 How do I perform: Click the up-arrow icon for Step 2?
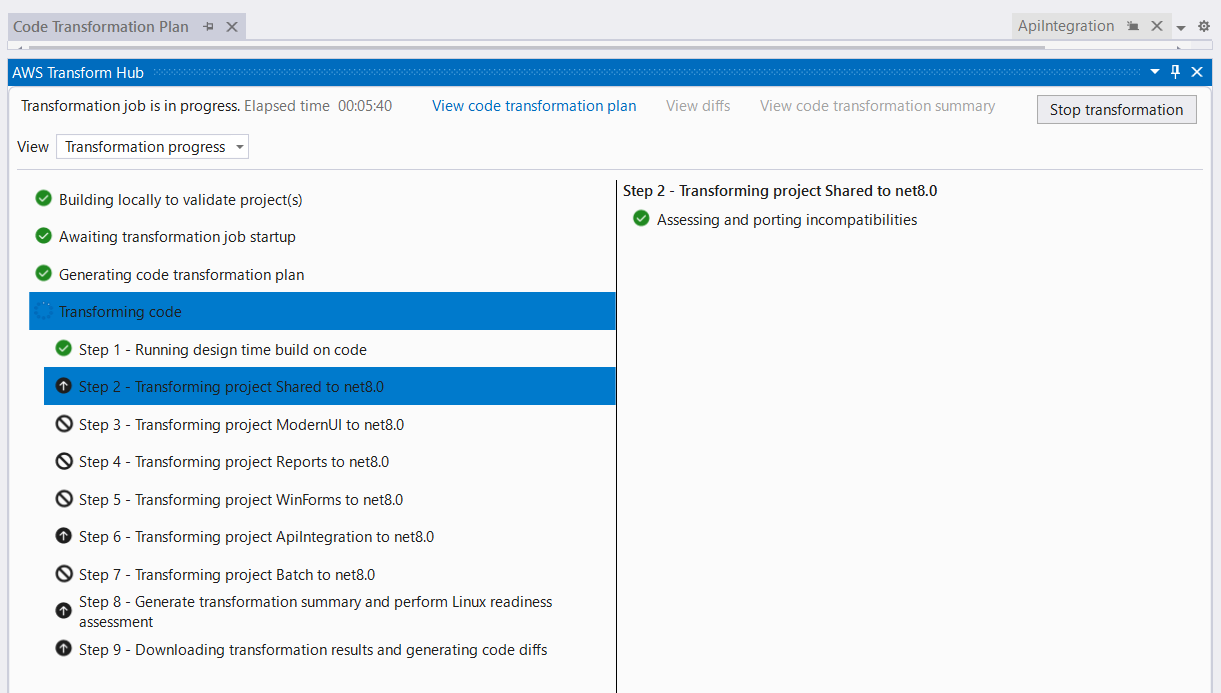tap(64, 386)
